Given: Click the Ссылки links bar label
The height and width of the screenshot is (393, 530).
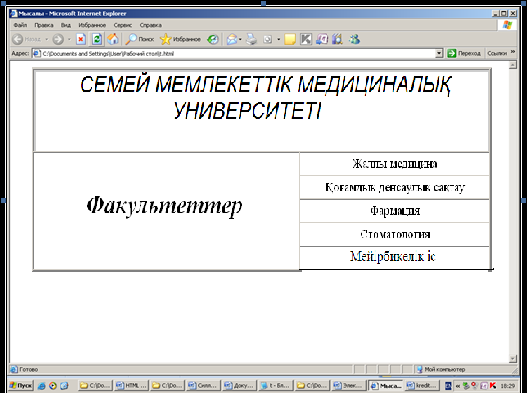Looking at the screenshot, I should 497,53.
